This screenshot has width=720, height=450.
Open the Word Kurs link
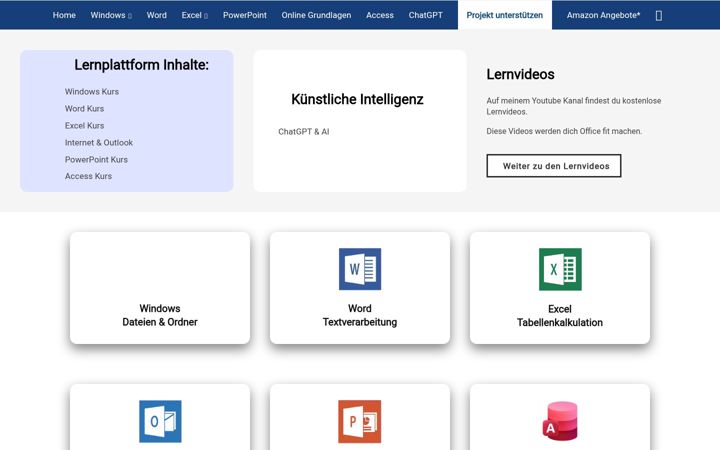pyautogui.click(x=84, y=109)
